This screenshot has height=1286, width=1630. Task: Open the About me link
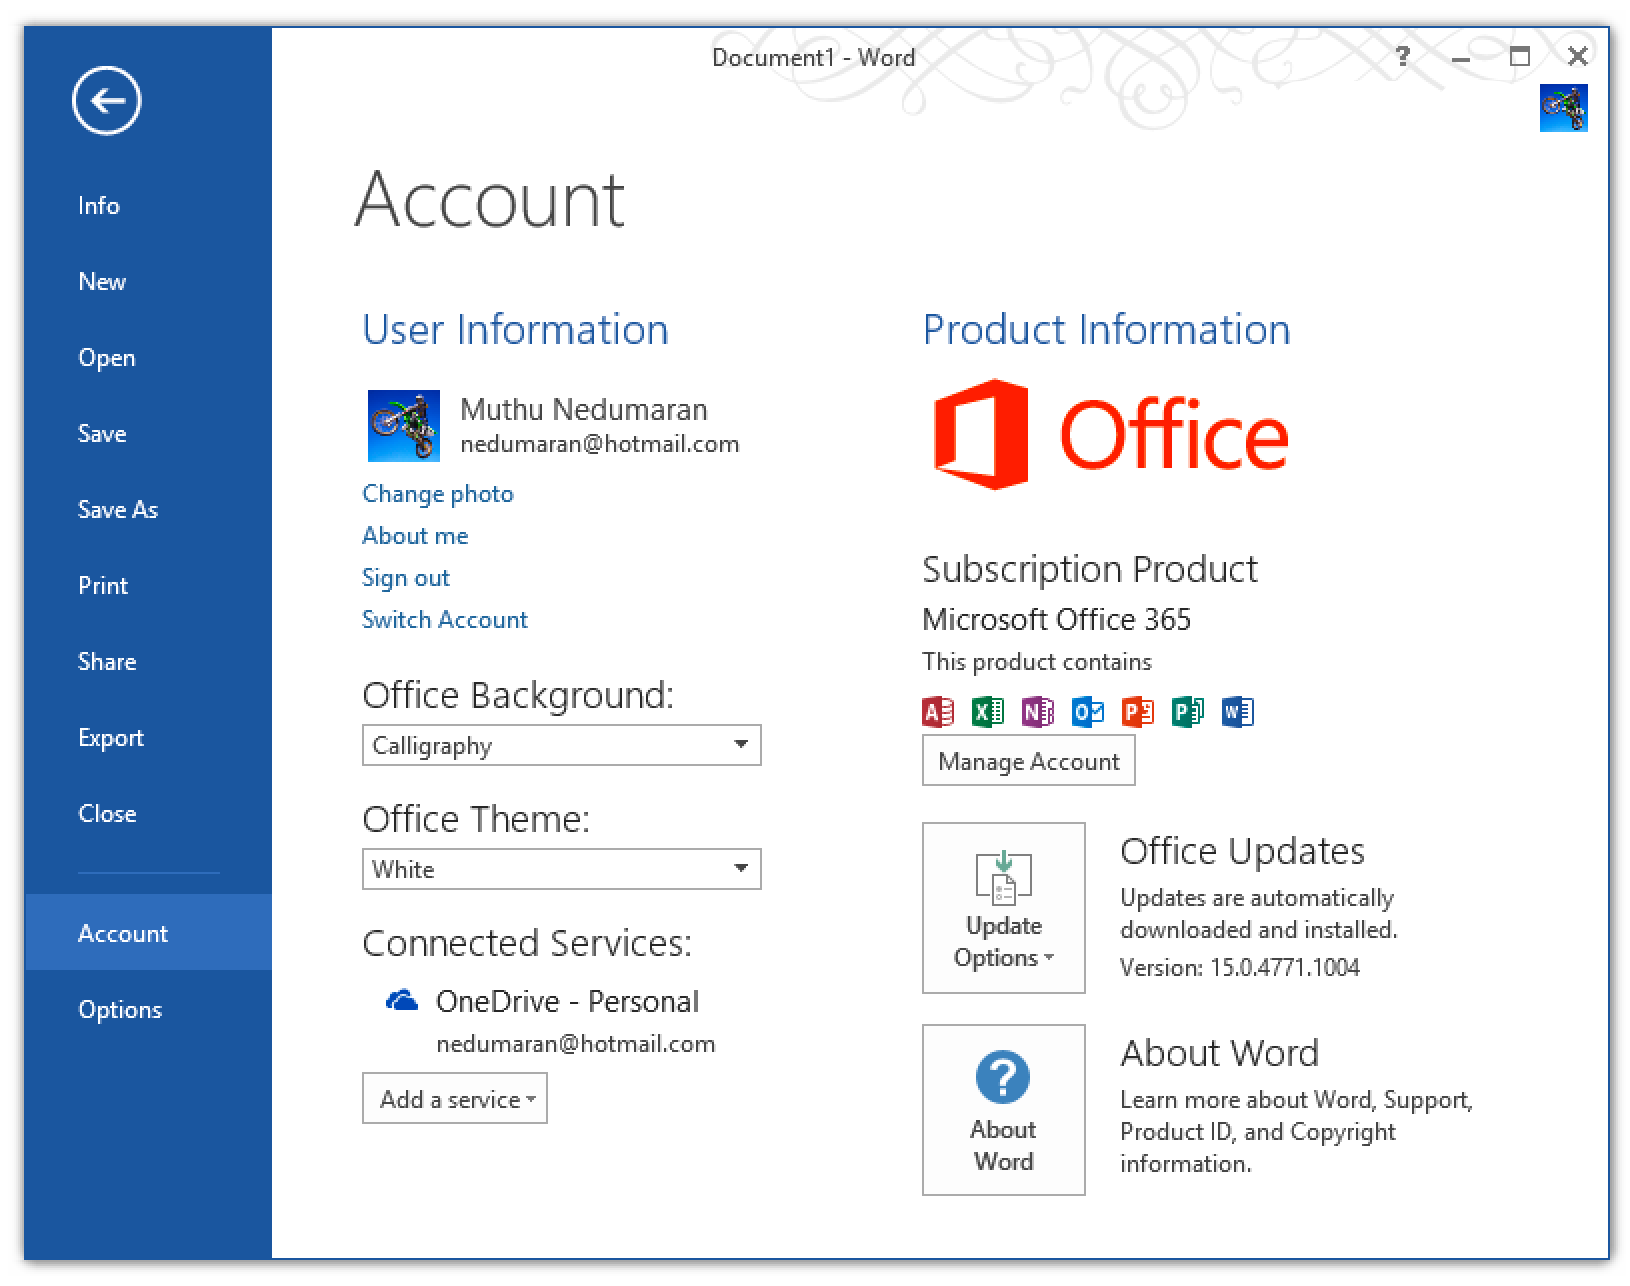[x=415, y=535]
